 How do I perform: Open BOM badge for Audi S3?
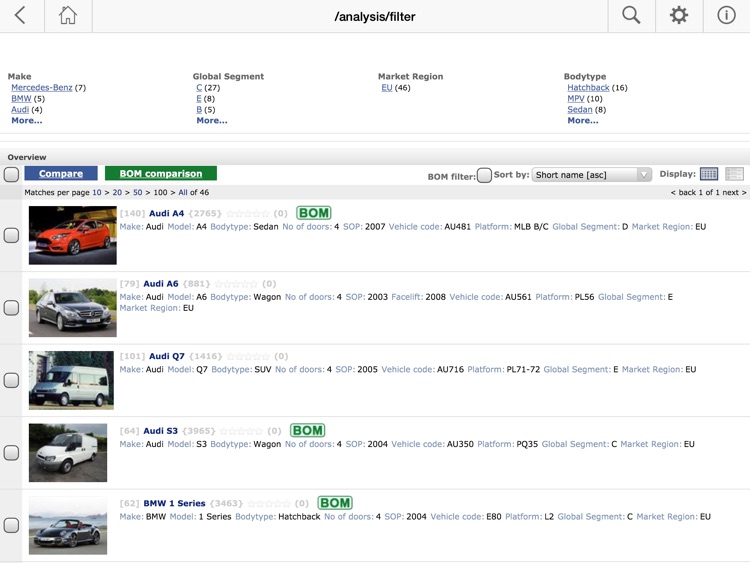pos(308,431)
